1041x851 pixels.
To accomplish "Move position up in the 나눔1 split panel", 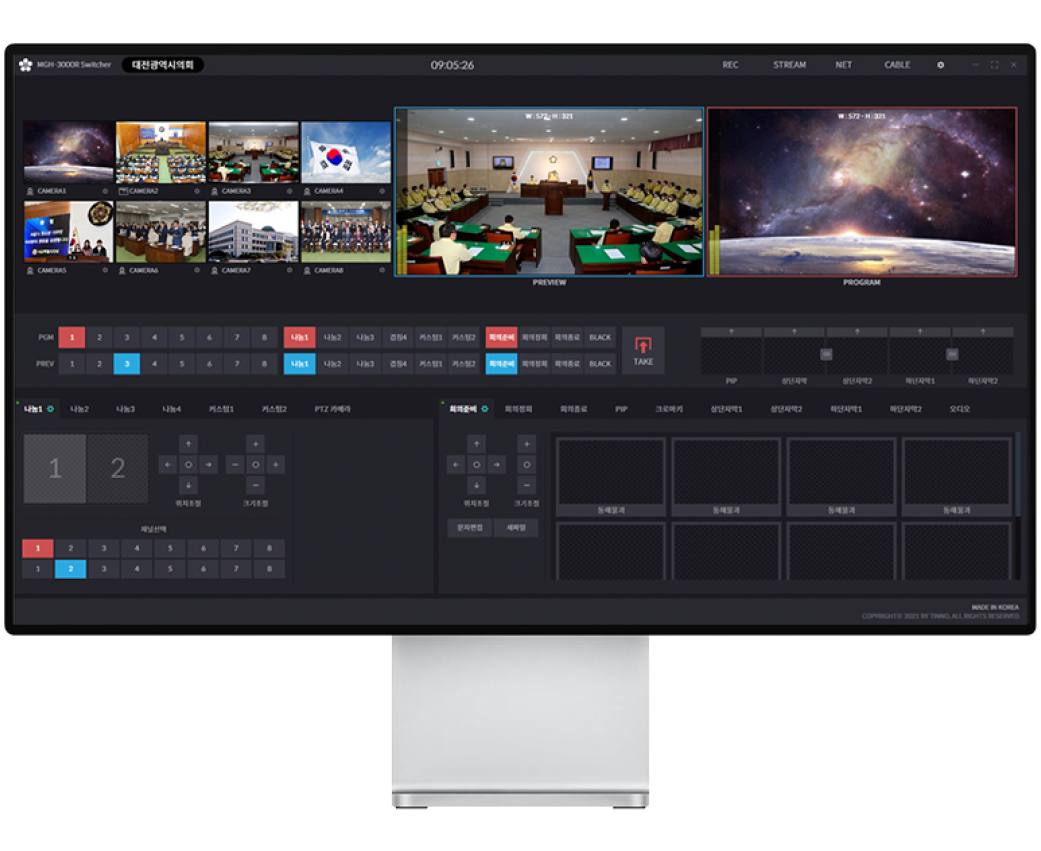I will [x=189, y=443].
